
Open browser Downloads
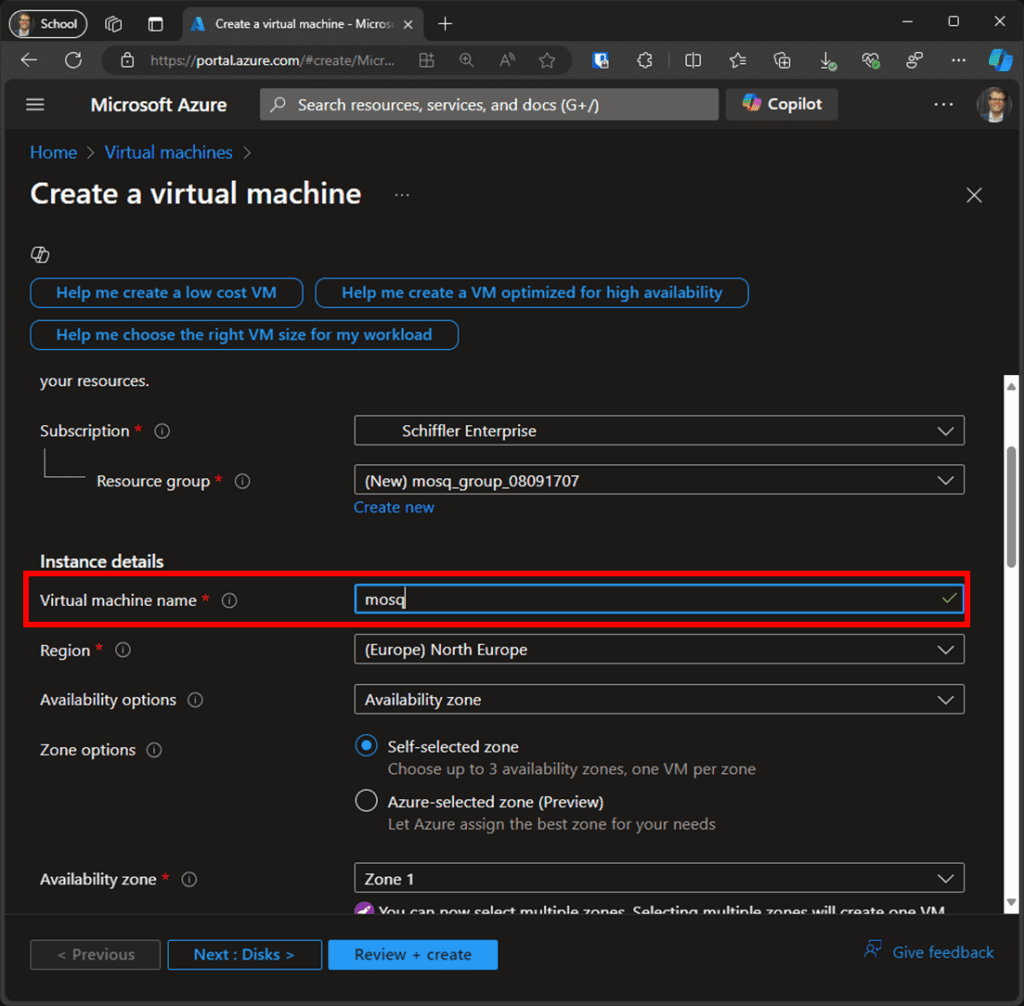827,60
